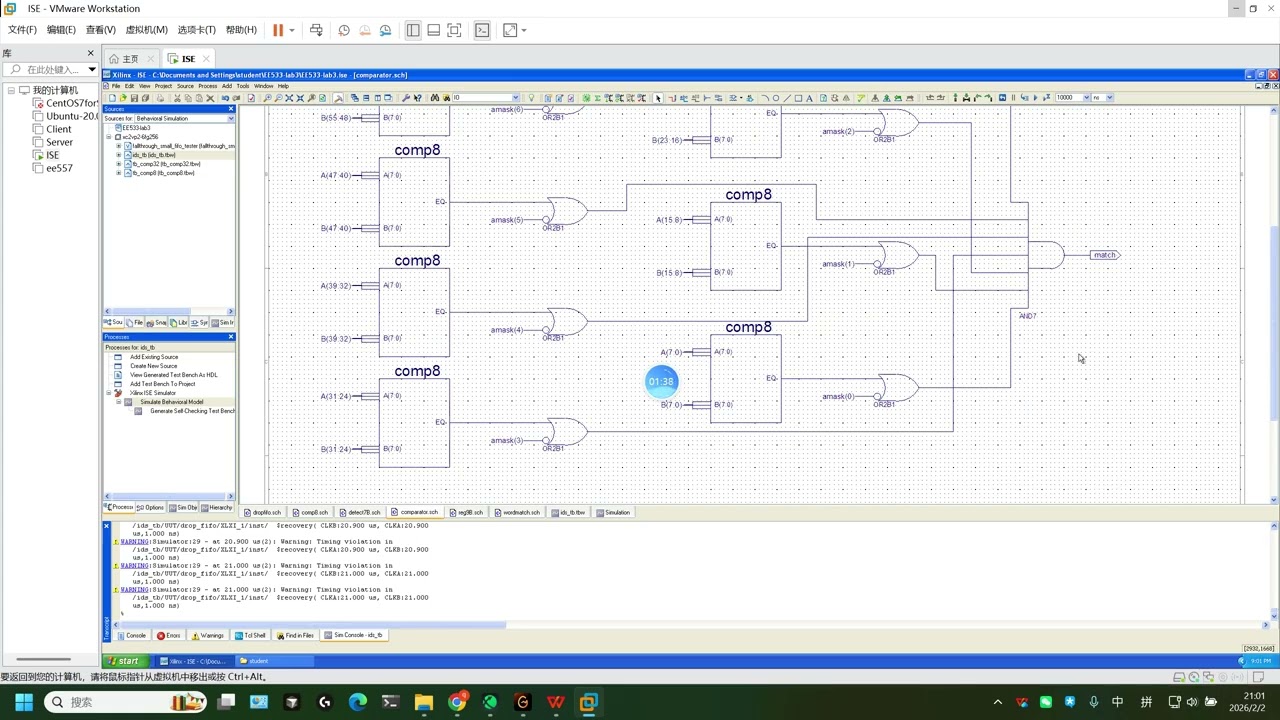Viewport: 1280px width, 720px height.
Task: Click the simulation Run play icon
Action: click(x=1035, y=98)
